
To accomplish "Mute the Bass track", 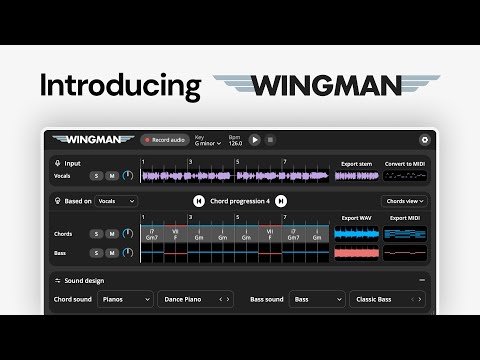I will tap(112, 253).
